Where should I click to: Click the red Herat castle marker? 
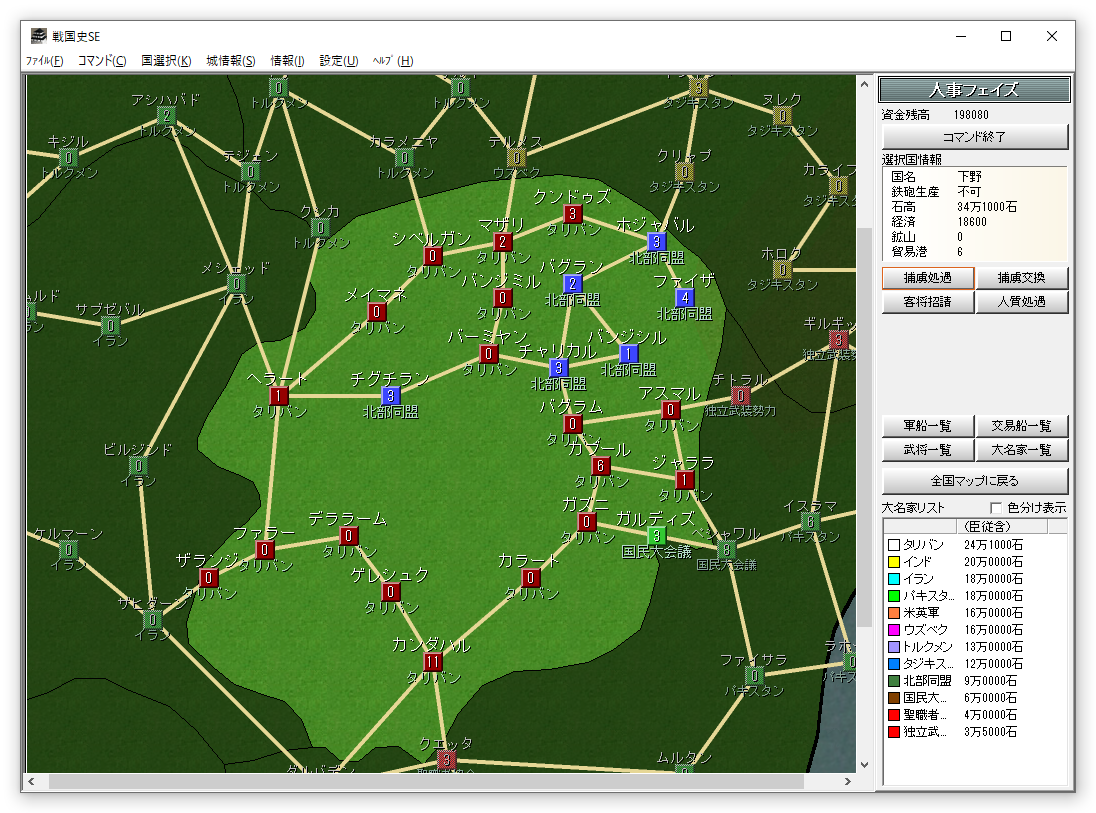tap(279, 397)
